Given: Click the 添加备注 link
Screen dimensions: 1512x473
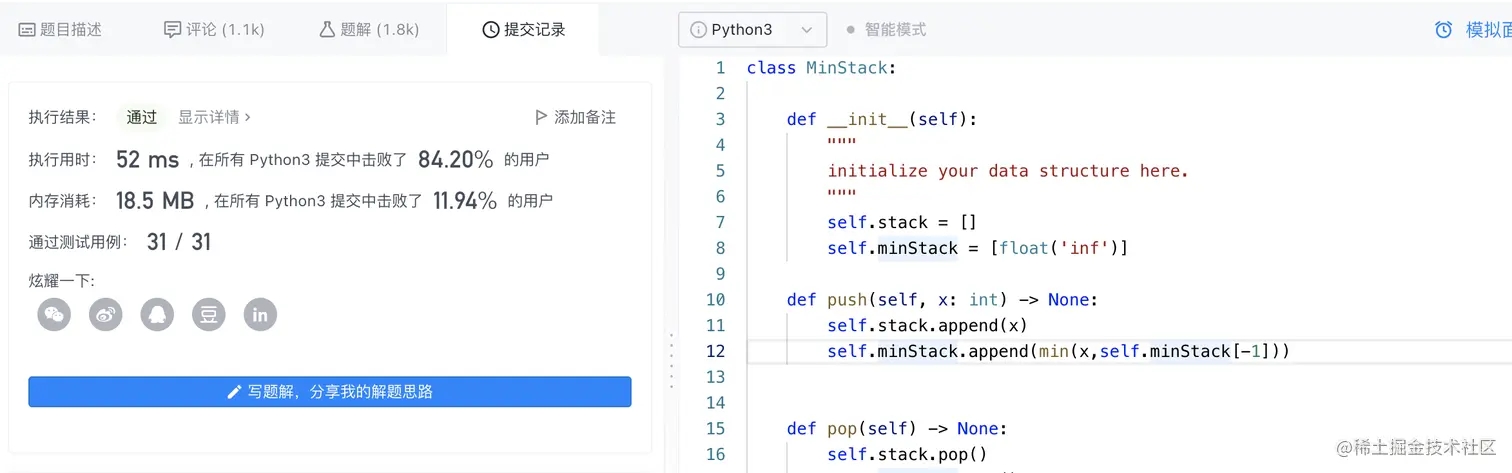Looking at the screenshot, I should click(x=585, y=117).
